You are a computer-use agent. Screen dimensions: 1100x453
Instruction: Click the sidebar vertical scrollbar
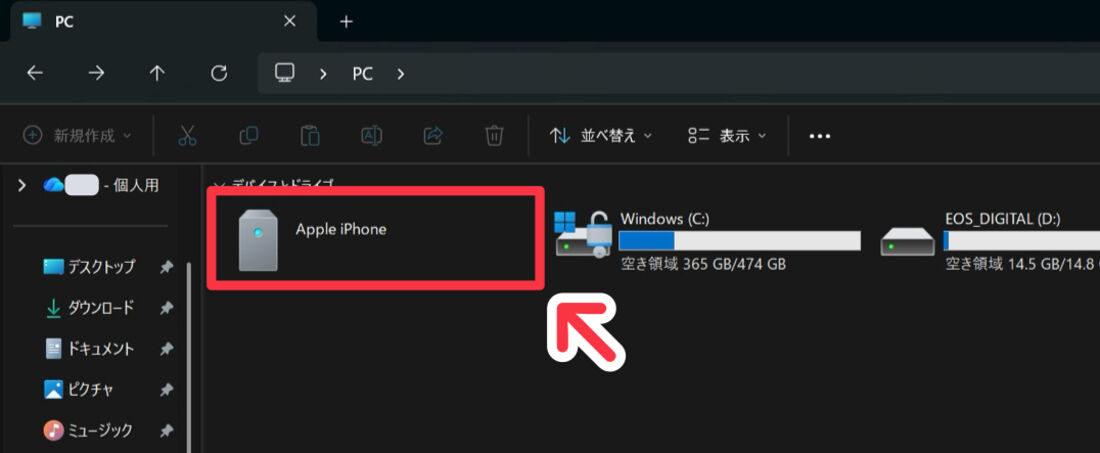pos(188,356)
